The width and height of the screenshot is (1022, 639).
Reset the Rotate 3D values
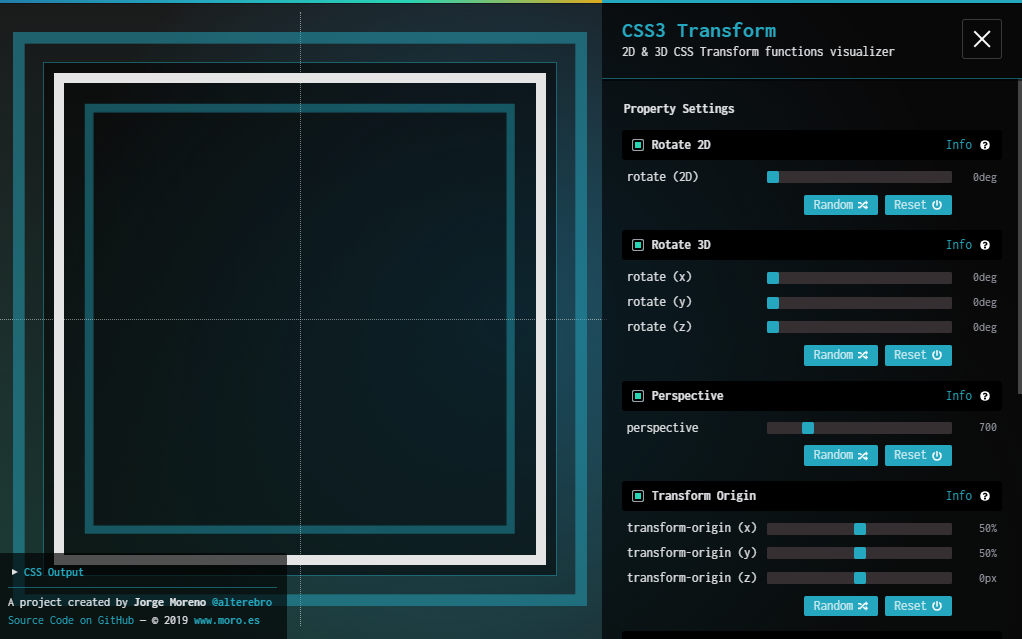(x=917, y=355)
